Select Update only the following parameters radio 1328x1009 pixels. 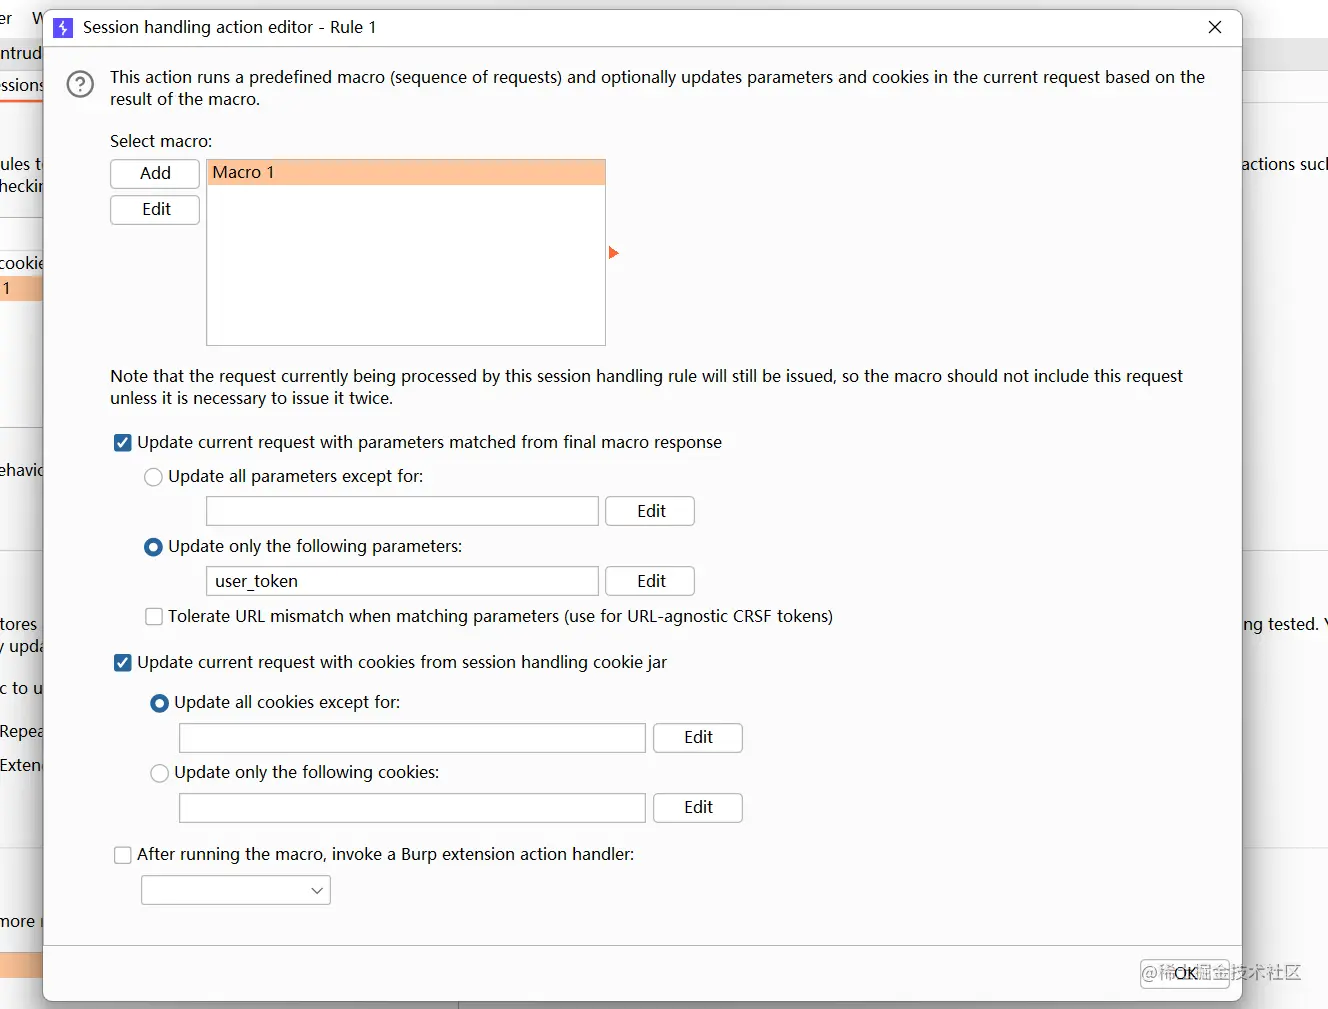click(154, 547)
